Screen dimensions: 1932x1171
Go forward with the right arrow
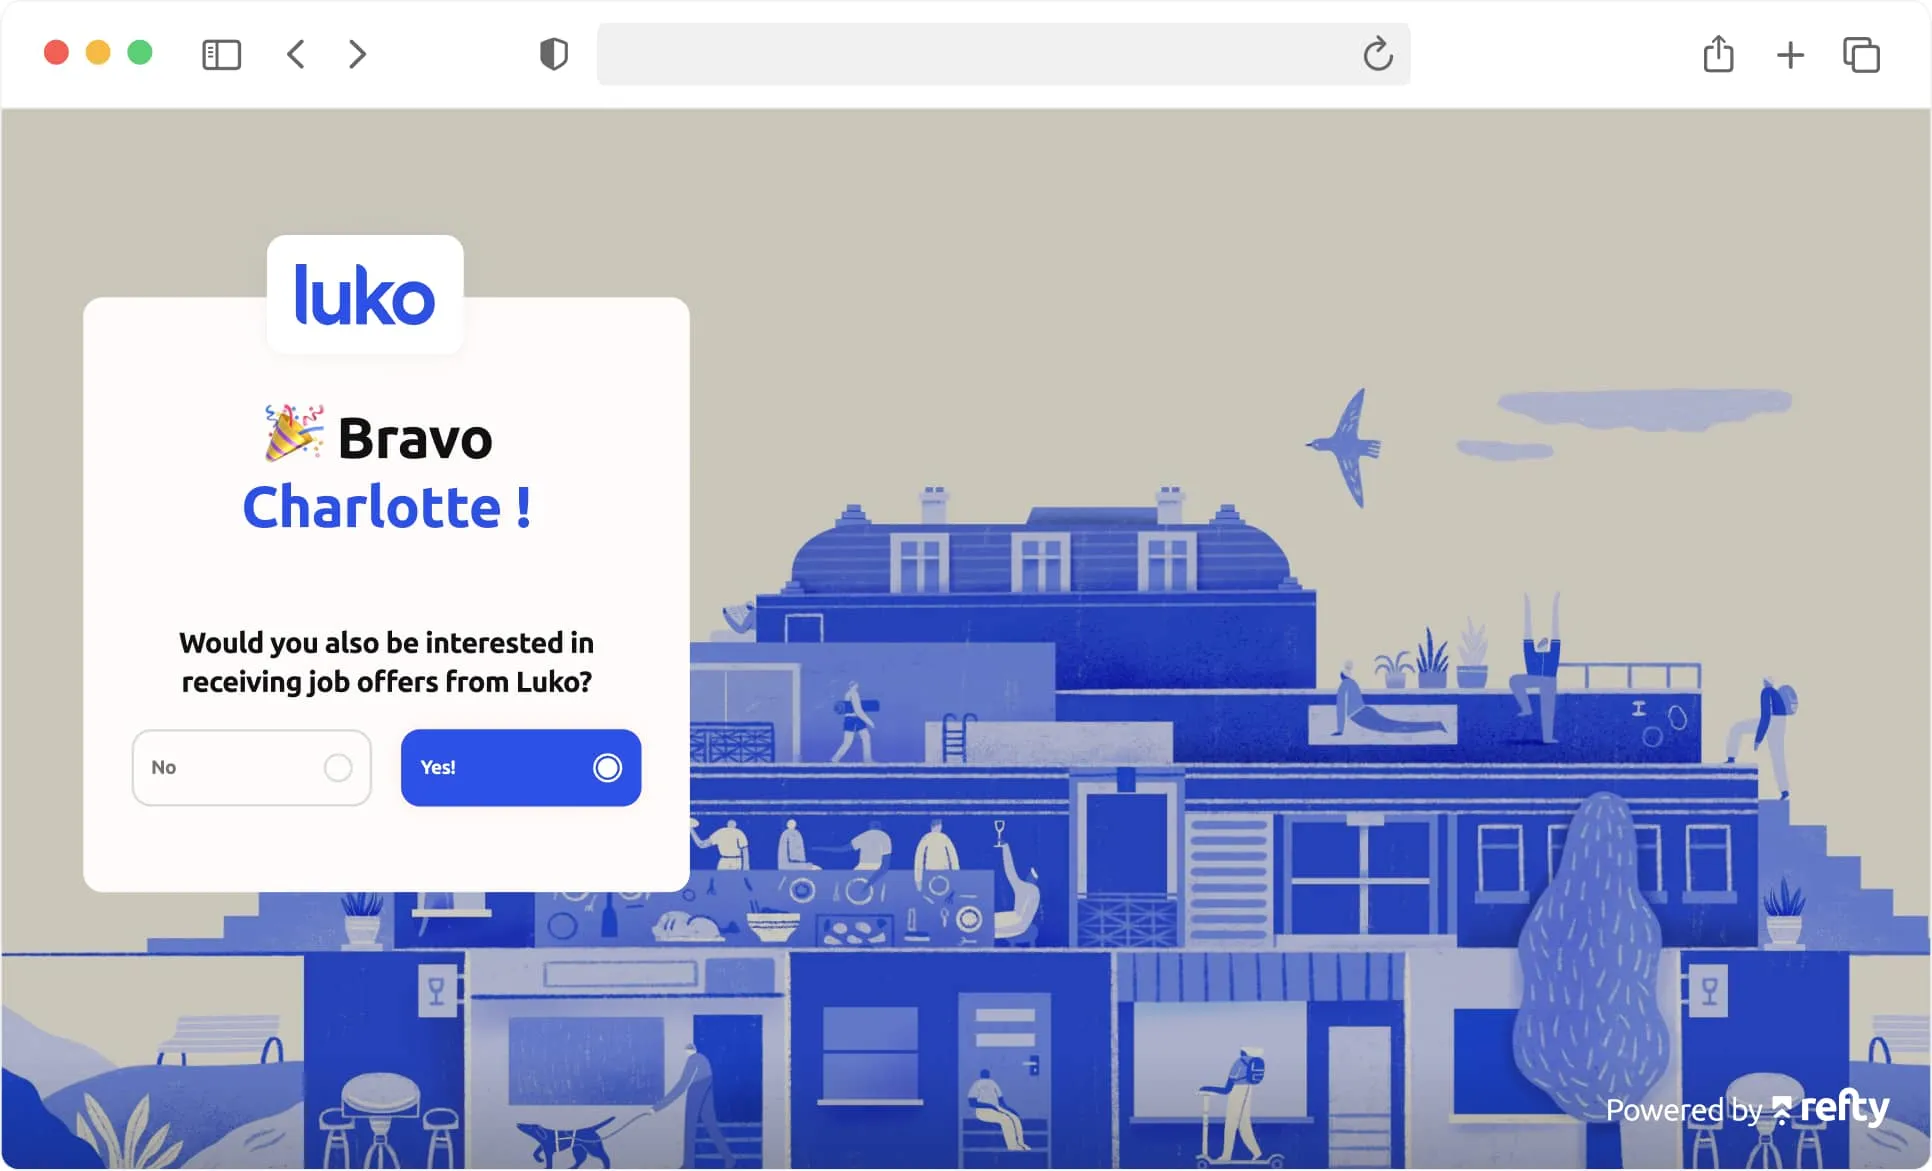[357, 54]
